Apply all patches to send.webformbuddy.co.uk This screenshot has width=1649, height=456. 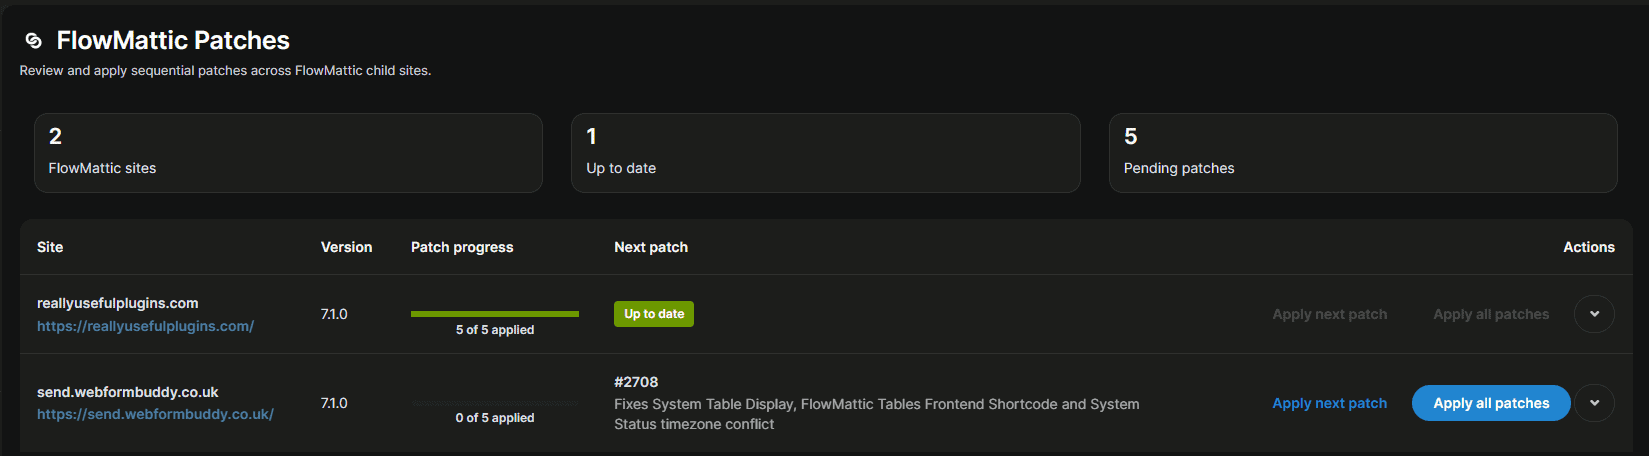pyautogui.click(x=1491, y=403)
